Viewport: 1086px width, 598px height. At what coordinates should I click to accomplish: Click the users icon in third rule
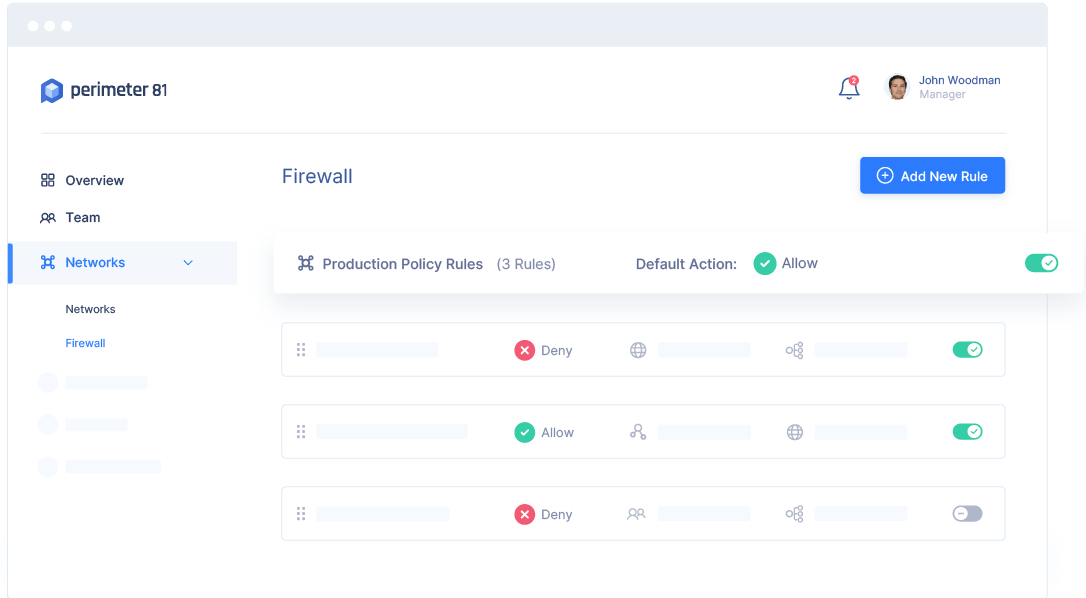[636, 514]
